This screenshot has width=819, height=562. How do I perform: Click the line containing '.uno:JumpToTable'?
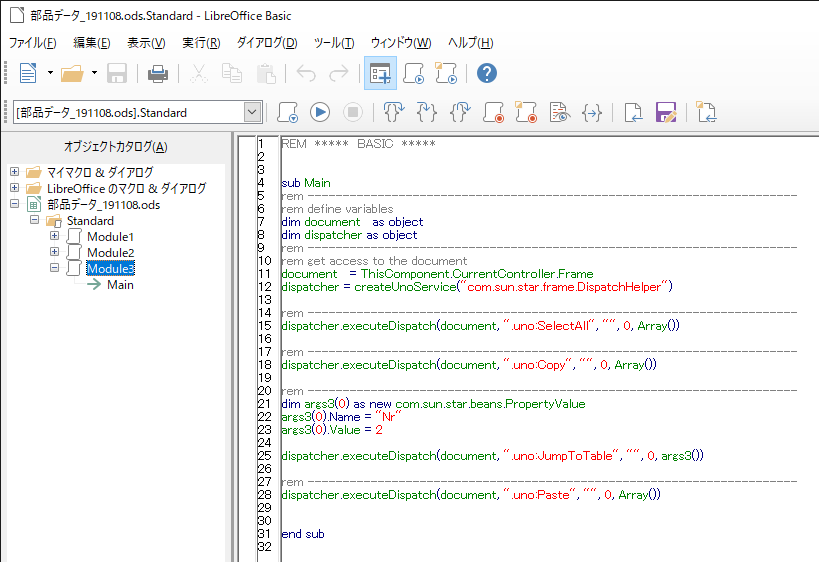492,455
